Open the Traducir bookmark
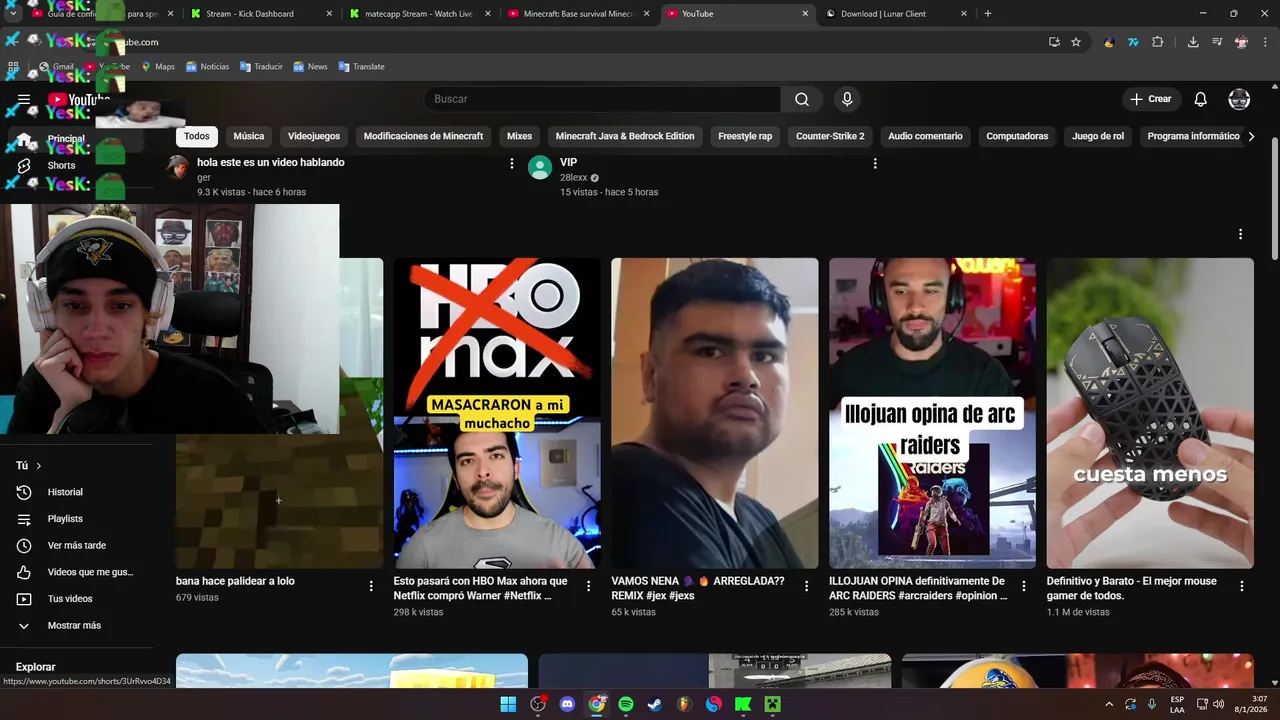 point(261,66)
